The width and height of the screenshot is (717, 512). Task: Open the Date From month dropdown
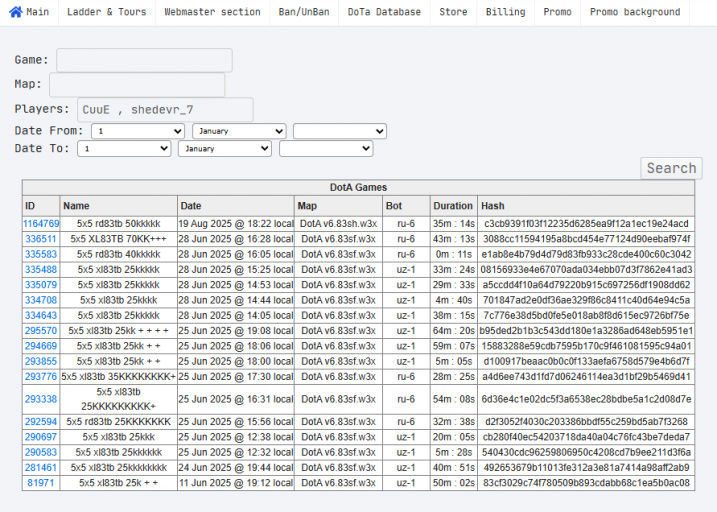point(239,131)
